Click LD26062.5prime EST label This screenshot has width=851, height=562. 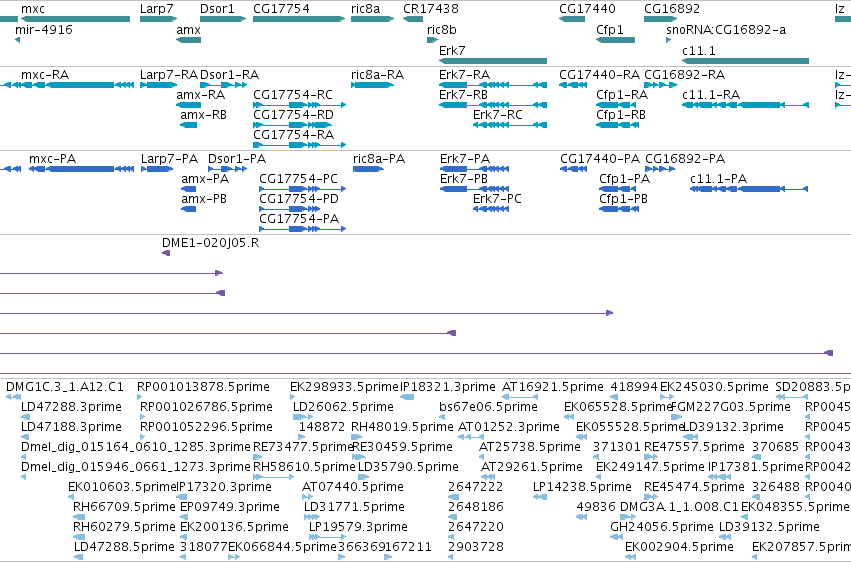343,407
